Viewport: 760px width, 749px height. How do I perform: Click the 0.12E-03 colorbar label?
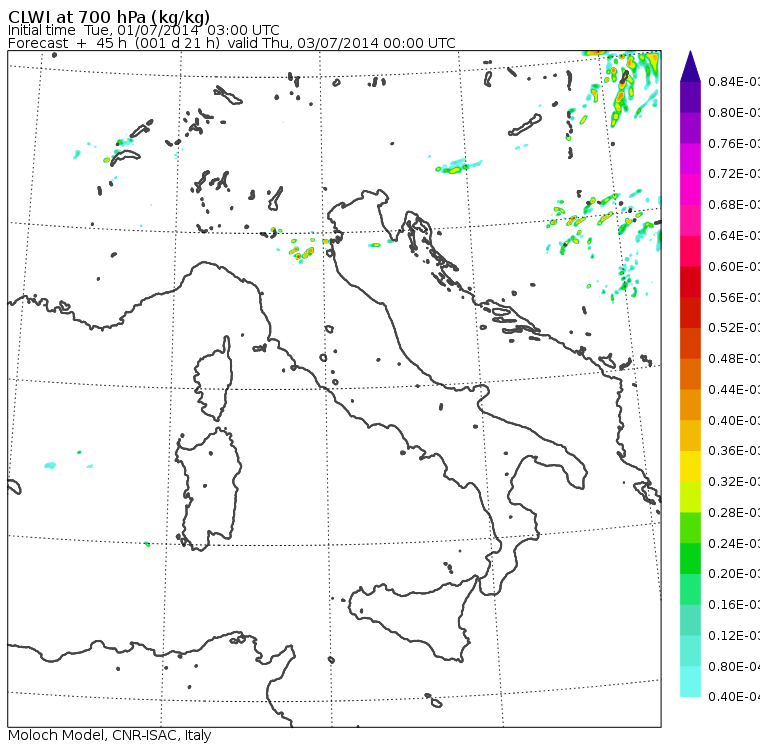point(734,636)
